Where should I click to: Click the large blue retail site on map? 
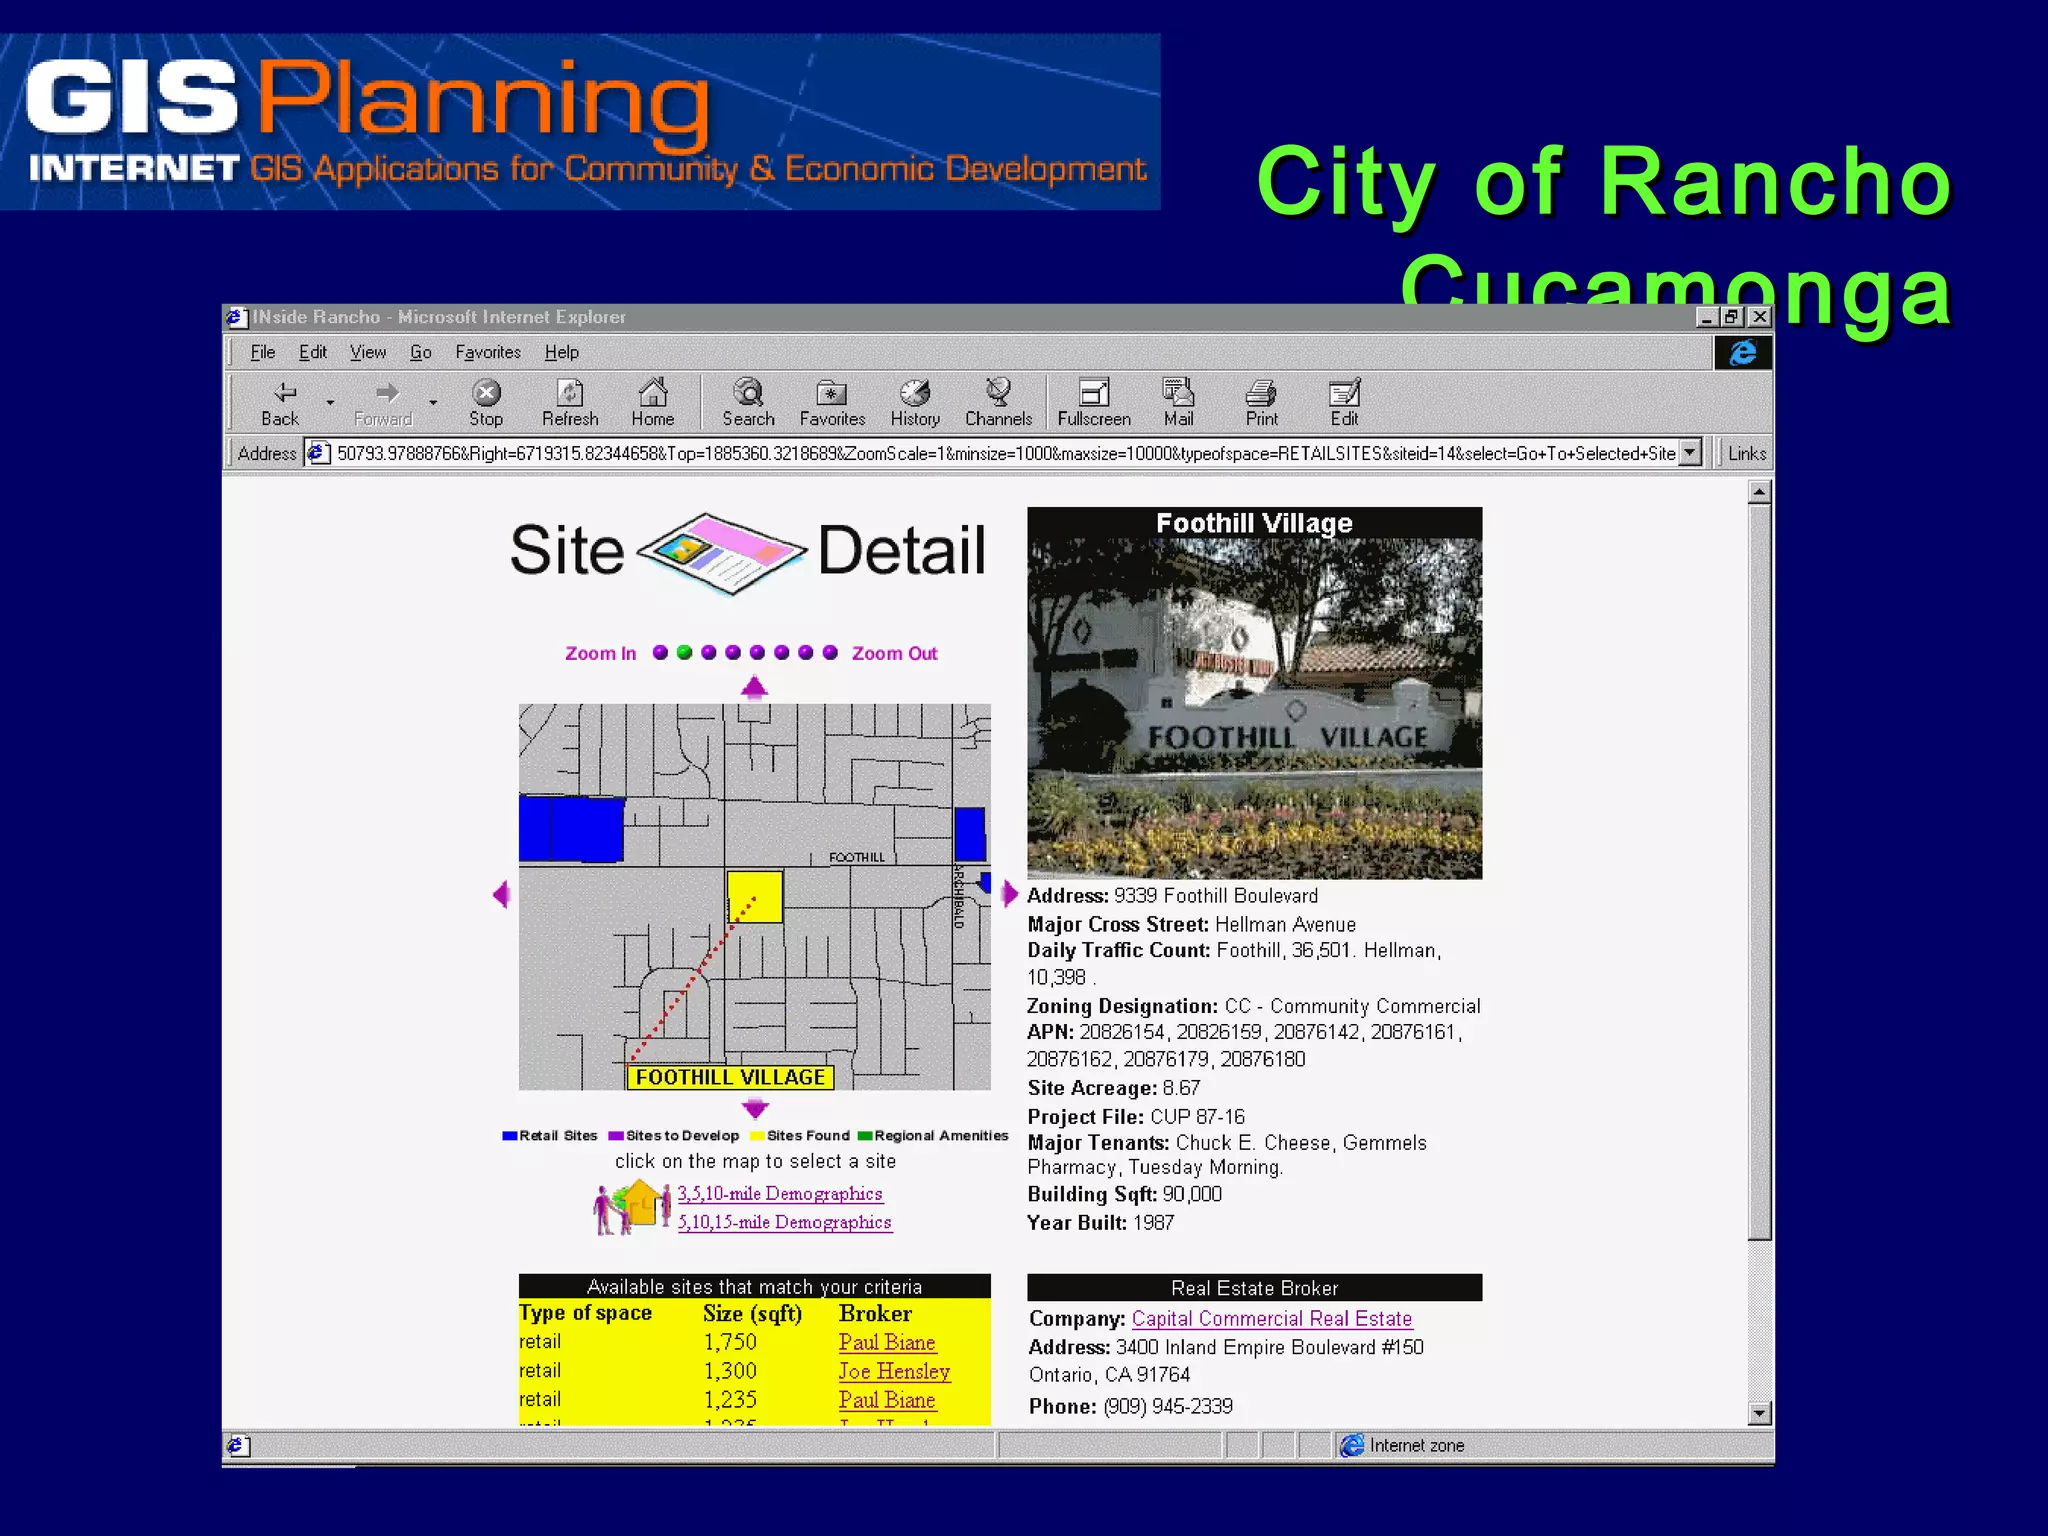pyautogui.click(x=571, y=828)
